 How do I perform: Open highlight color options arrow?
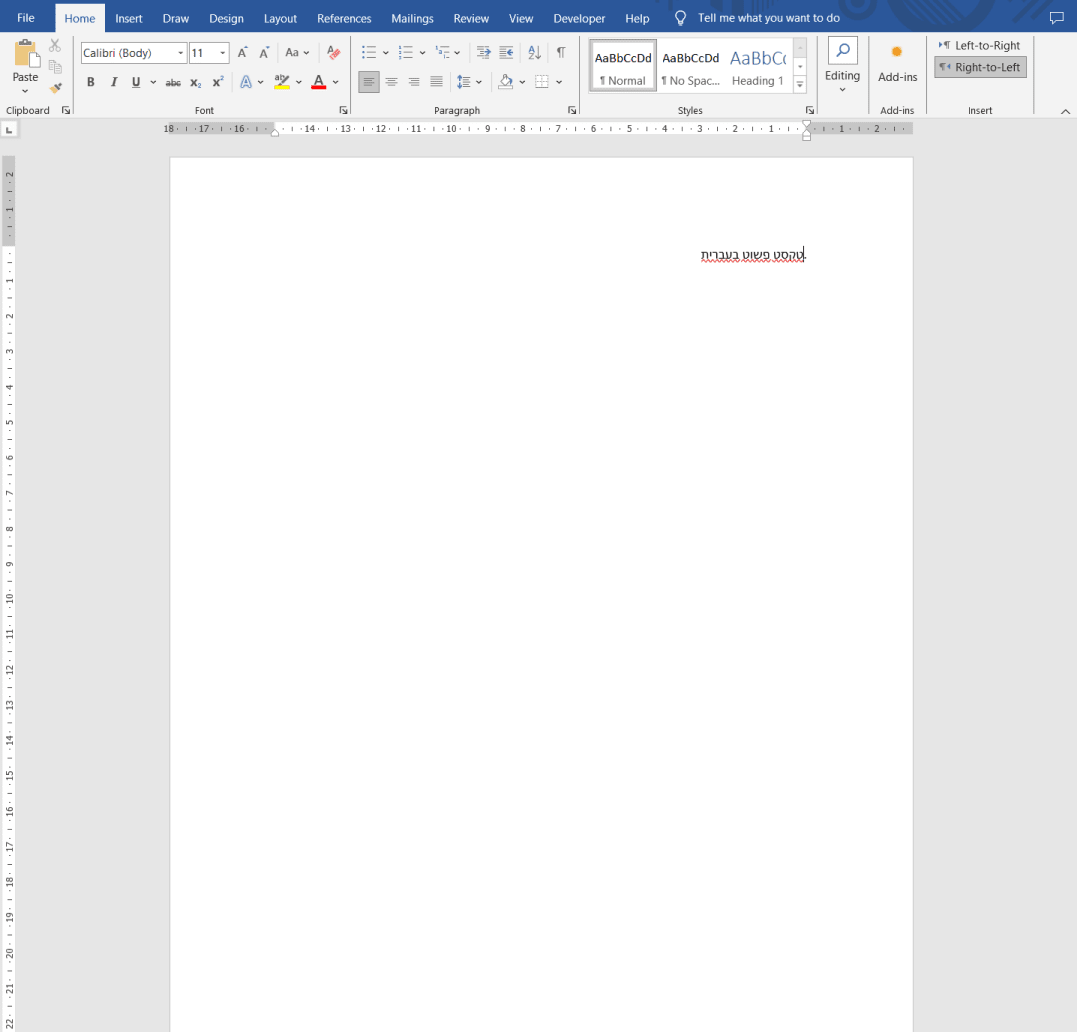(299, 82)
